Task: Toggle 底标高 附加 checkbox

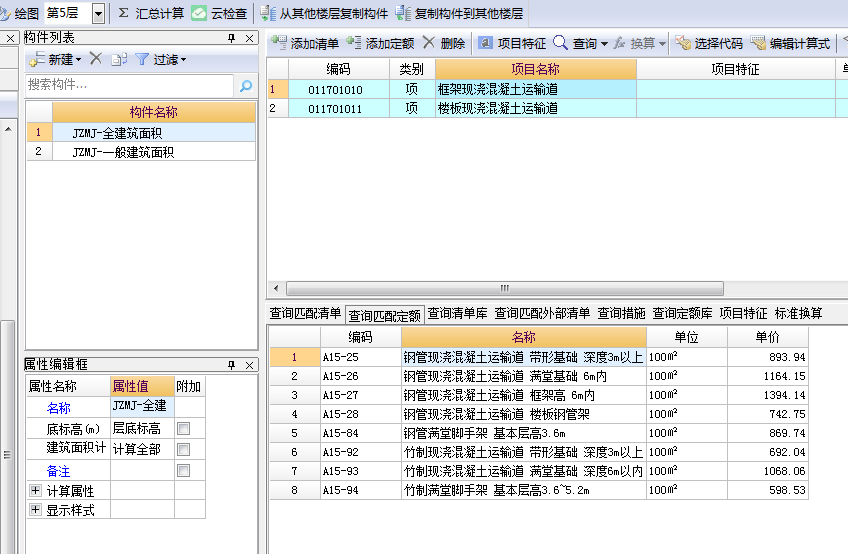Action: pyautogui.click(x=184, y=428)
